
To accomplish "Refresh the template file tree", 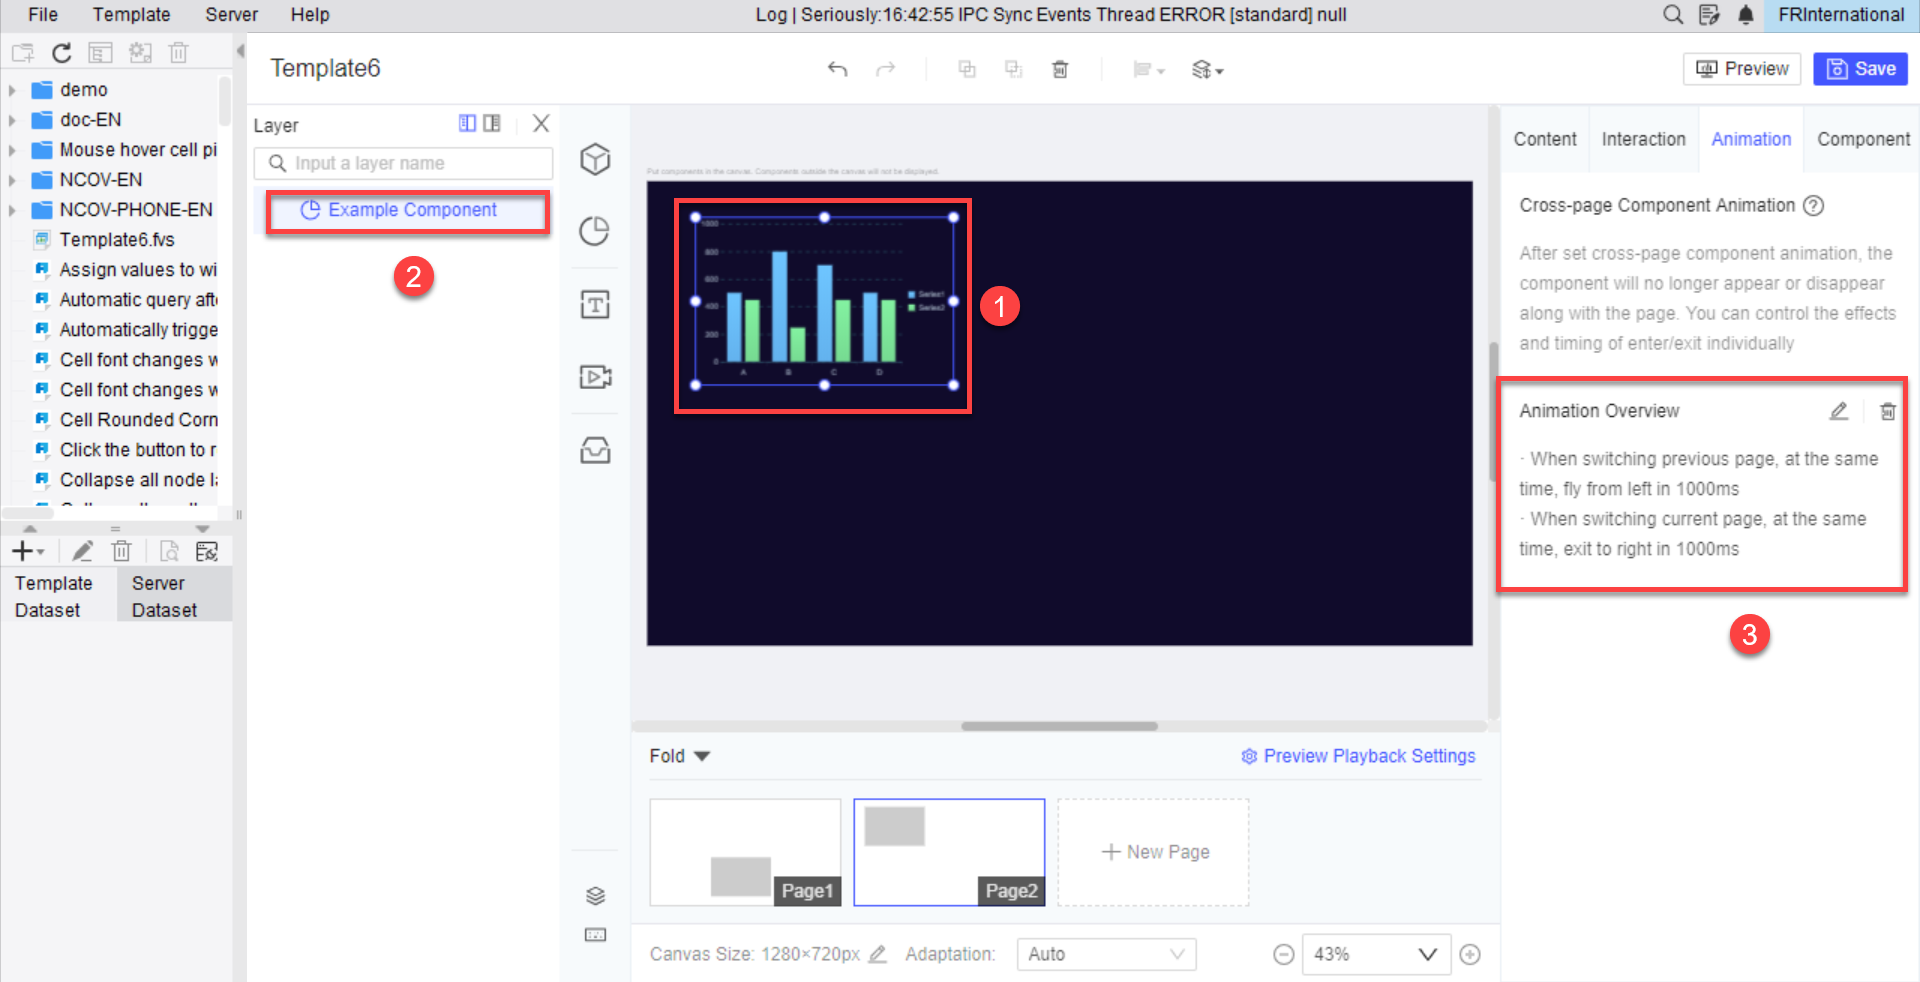I will [61, 53].
